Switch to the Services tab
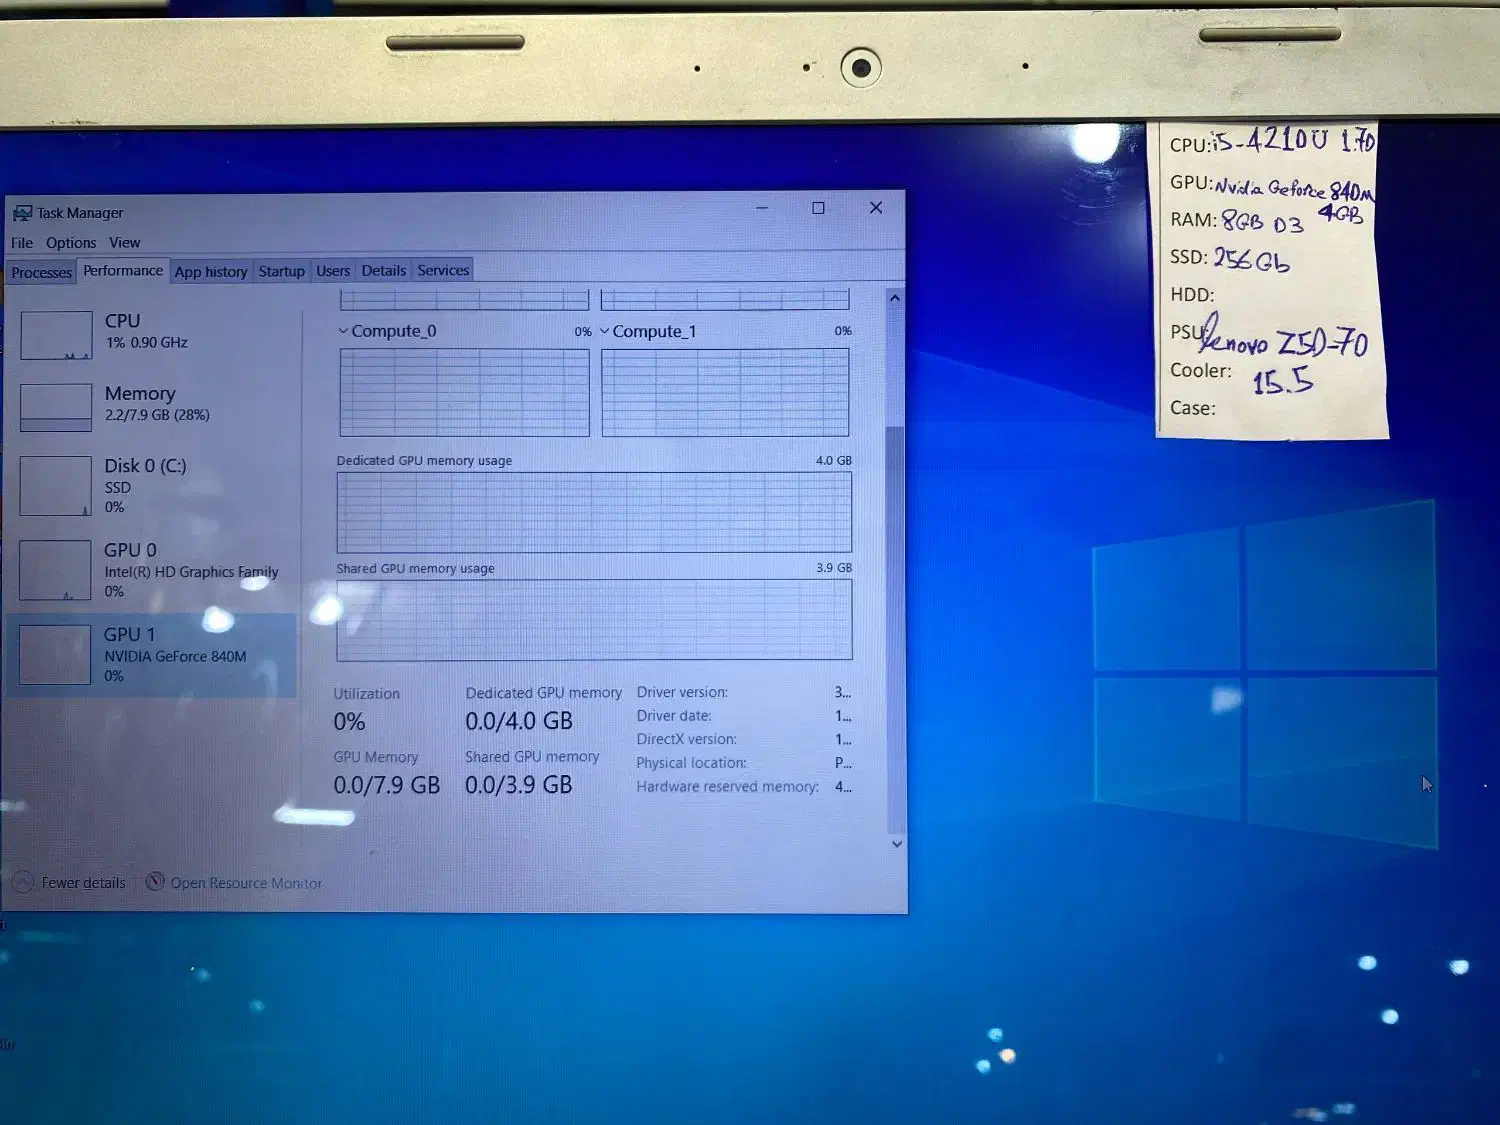Screen dimensions: 1500x1125 coord(443,270)
